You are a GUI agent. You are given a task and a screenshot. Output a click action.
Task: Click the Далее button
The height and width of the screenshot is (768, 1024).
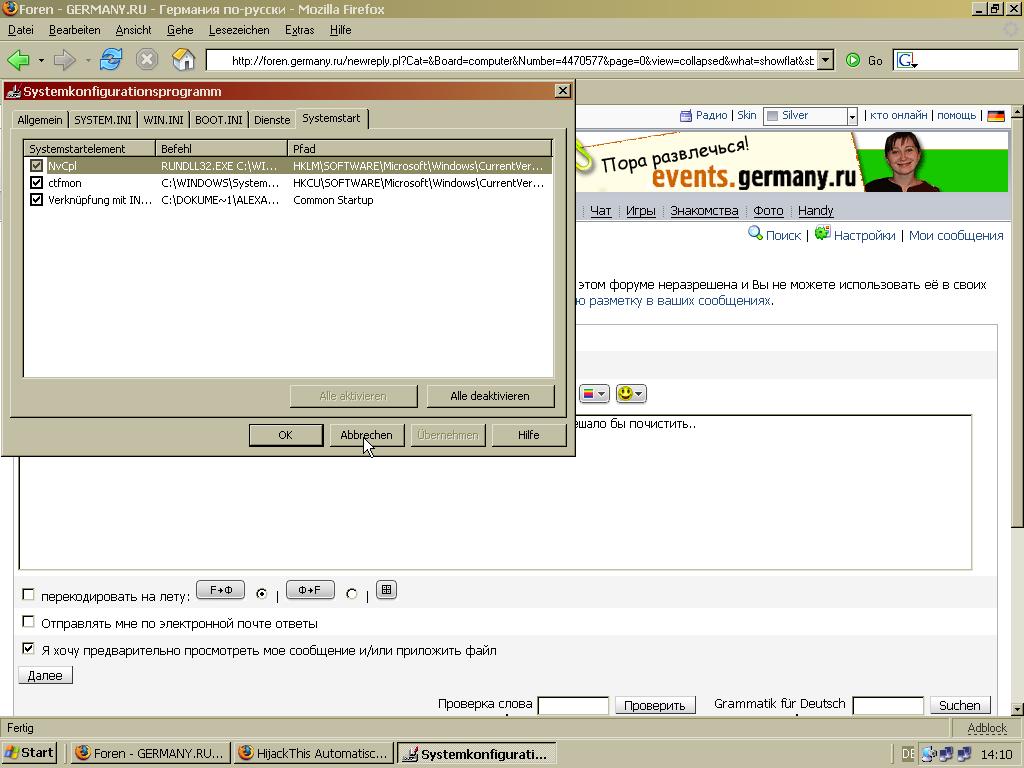[45, 675]
